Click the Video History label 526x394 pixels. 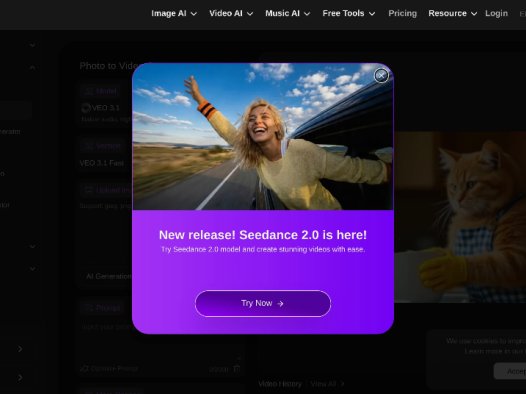280,384
